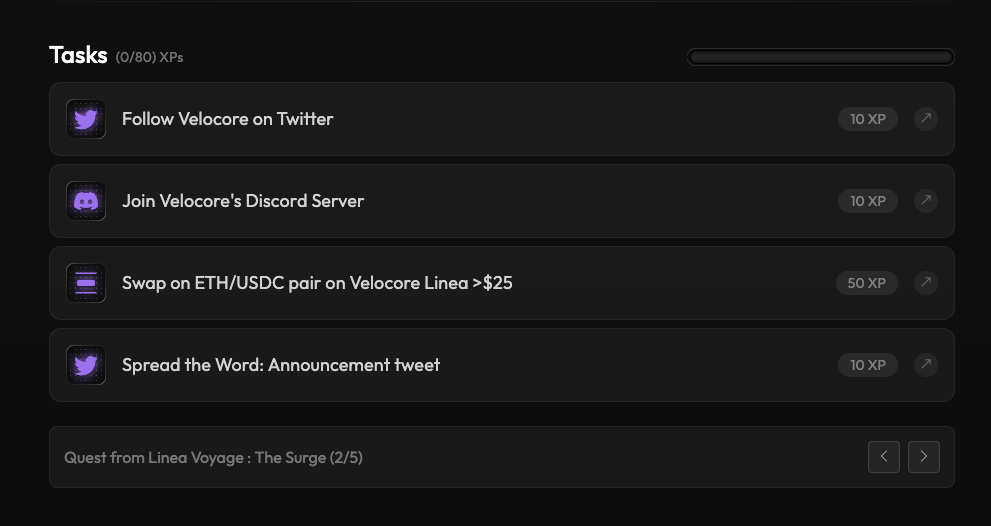This screenshot has height=526, width=991.
Task: Open external link arrow for ETH/USDC swap task
Action: [x=926, y=283]
